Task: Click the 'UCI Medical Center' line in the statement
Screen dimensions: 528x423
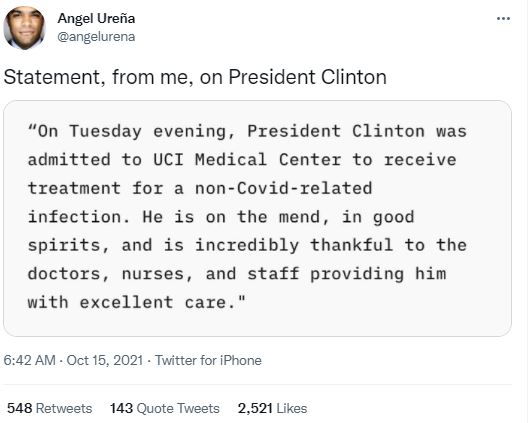Action: point(242,159)
